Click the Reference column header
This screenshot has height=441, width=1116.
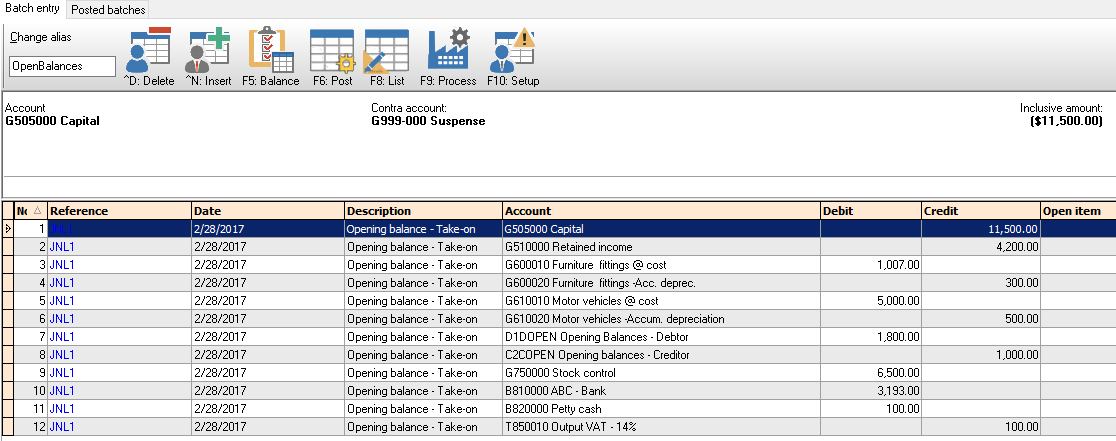coord(119,211)
